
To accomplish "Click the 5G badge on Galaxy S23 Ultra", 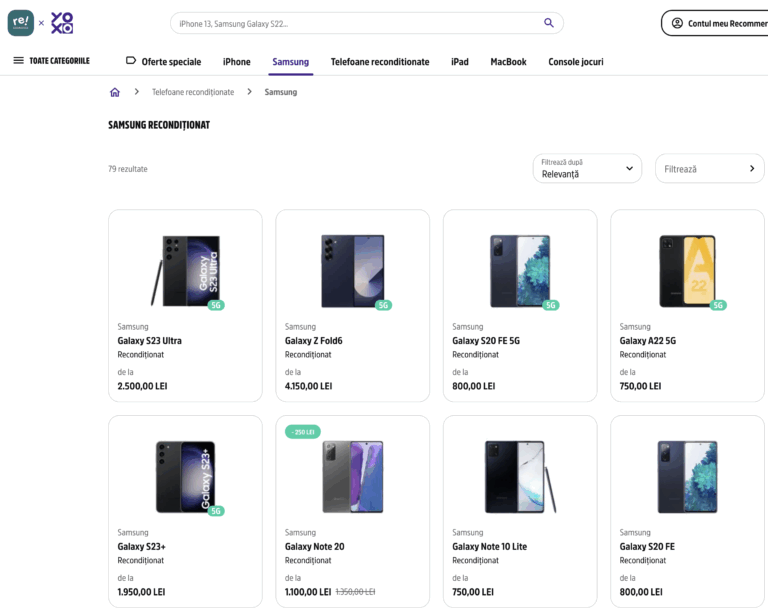I will click(216, 305).
